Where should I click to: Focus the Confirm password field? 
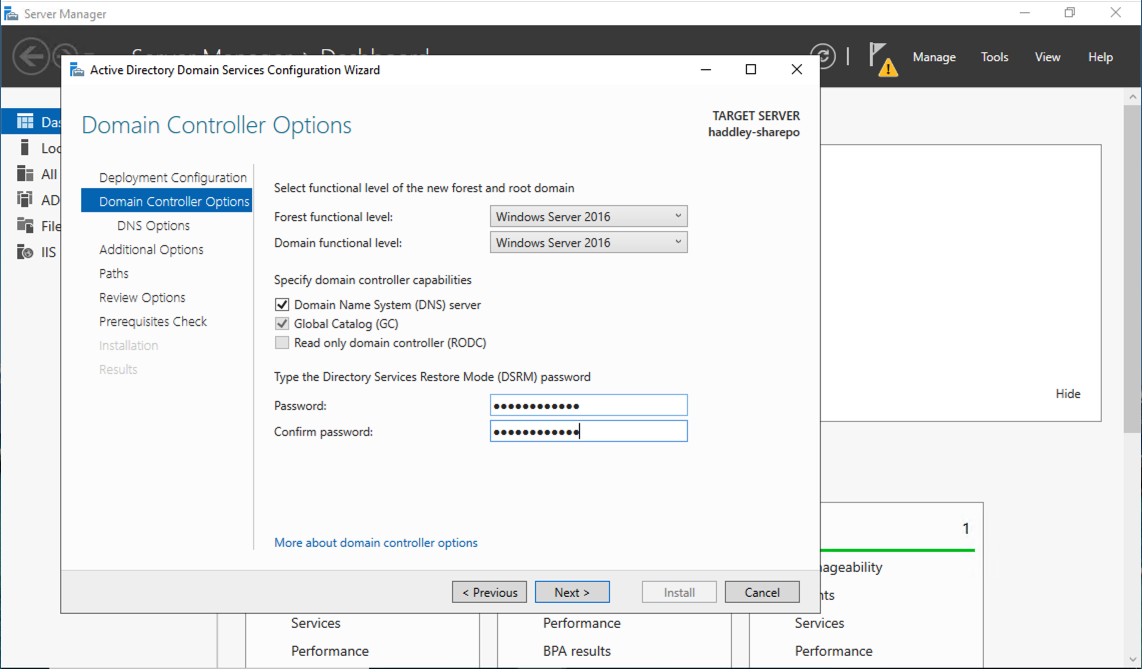[588, 432]
